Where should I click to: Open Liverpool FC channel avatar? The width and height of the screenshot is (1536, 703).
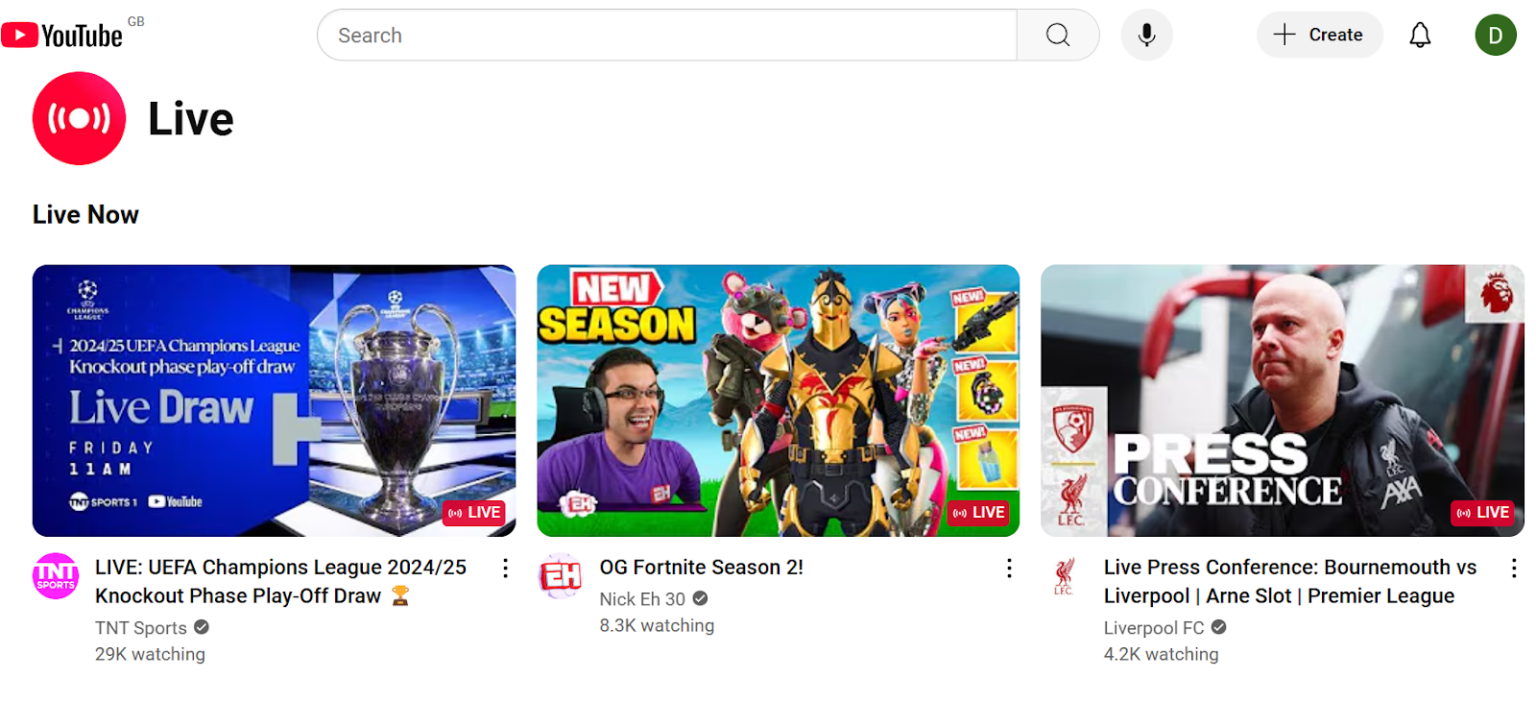pos(1064,576)
